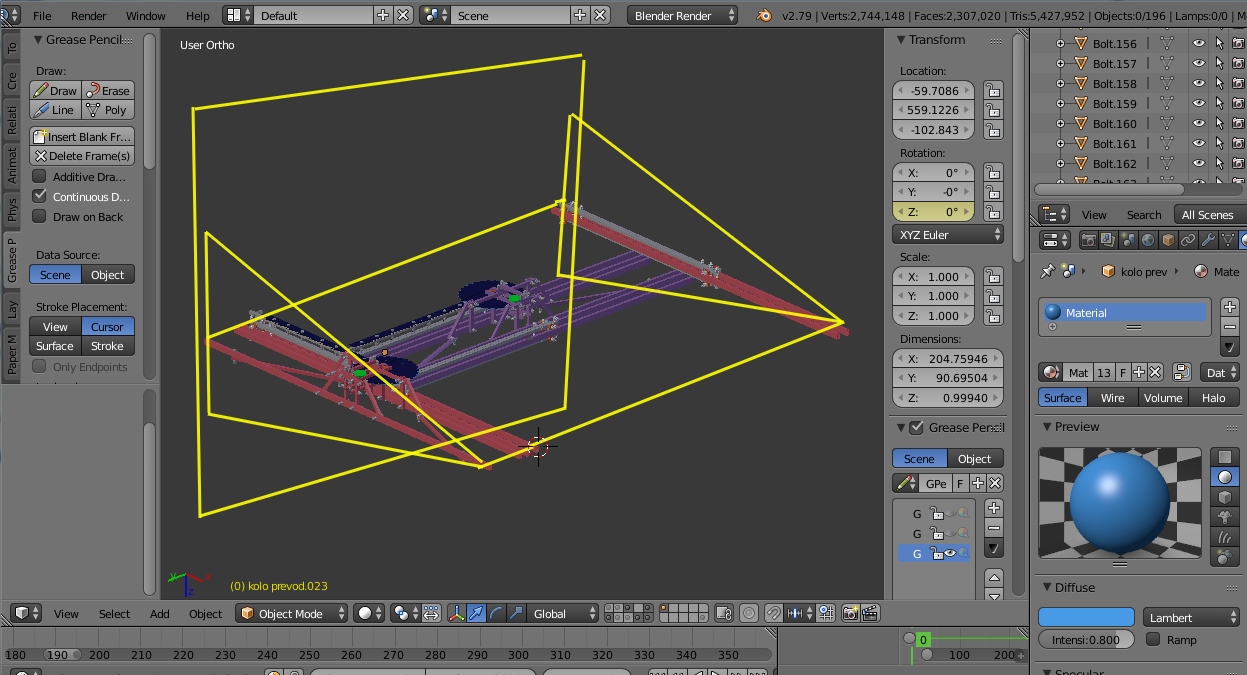This screenshot has height=675, width=1247.
Task: Open the Render properties tab icon
Action: [1088, 240]
